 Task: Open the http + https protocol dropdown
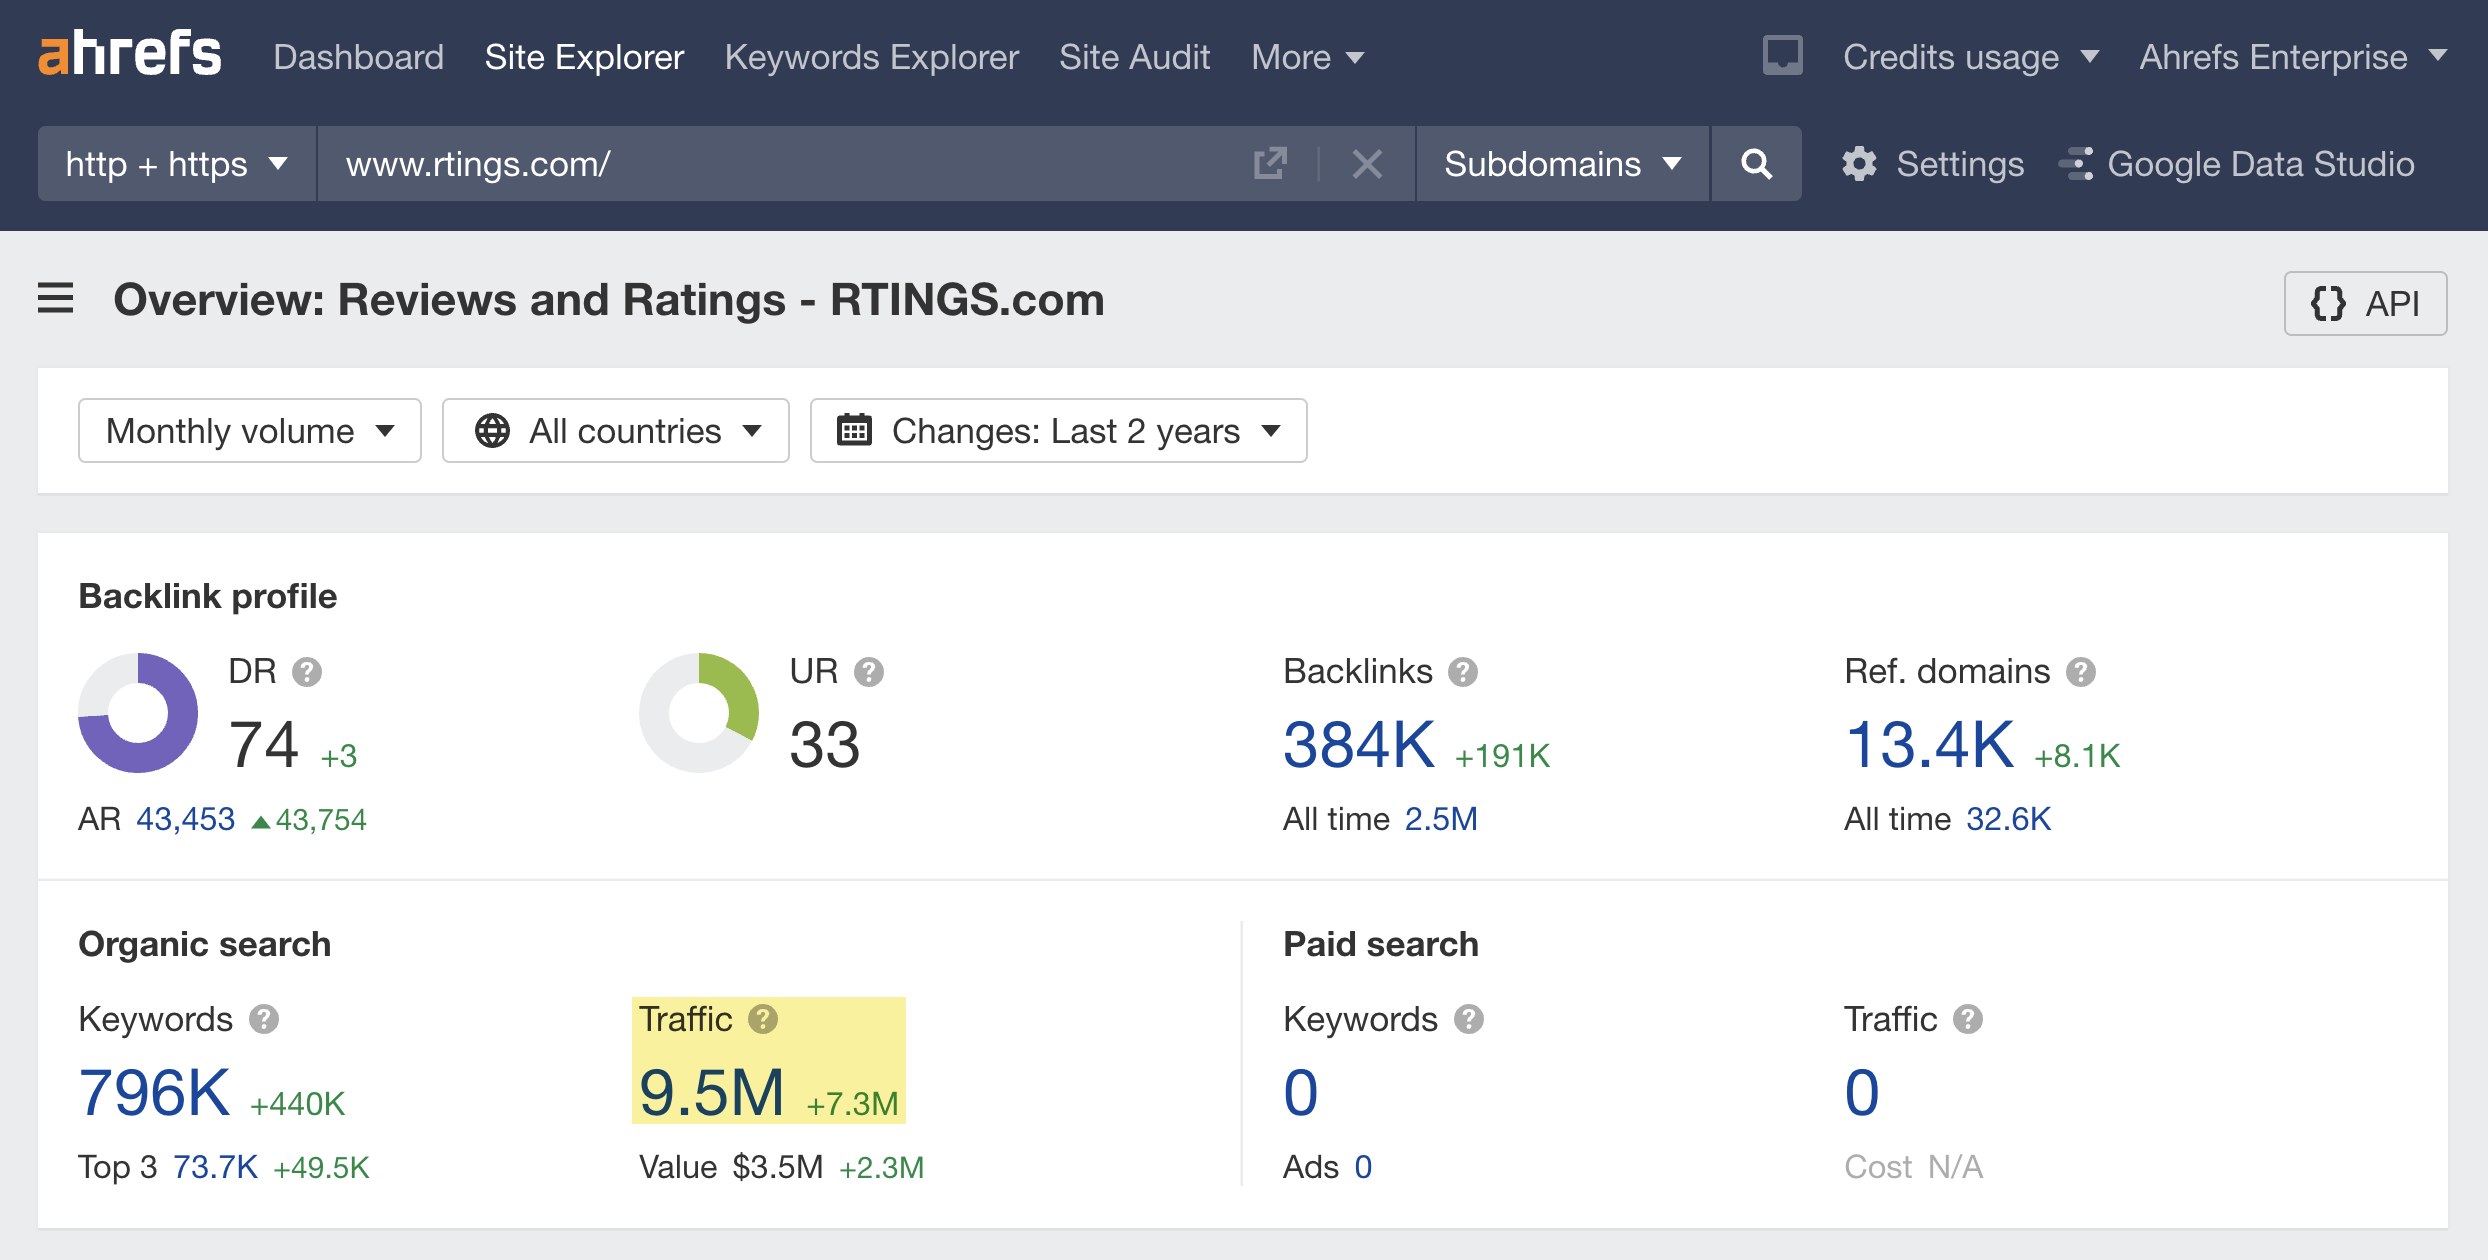[x=176, y=163]
